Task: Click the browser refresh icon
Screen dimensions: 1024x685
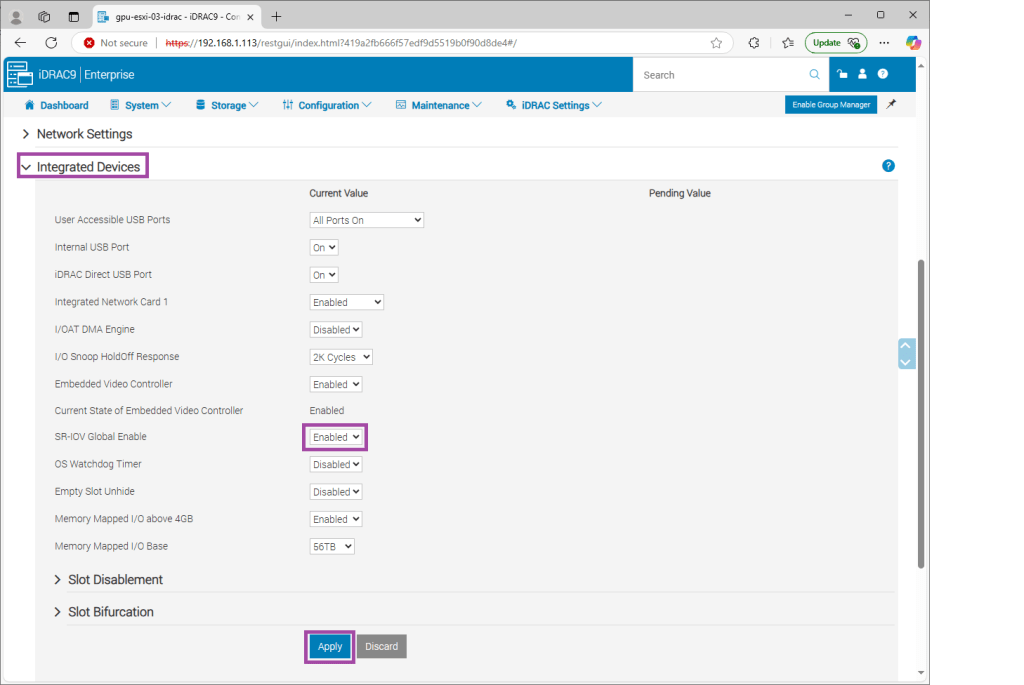Action: point(51,43)
